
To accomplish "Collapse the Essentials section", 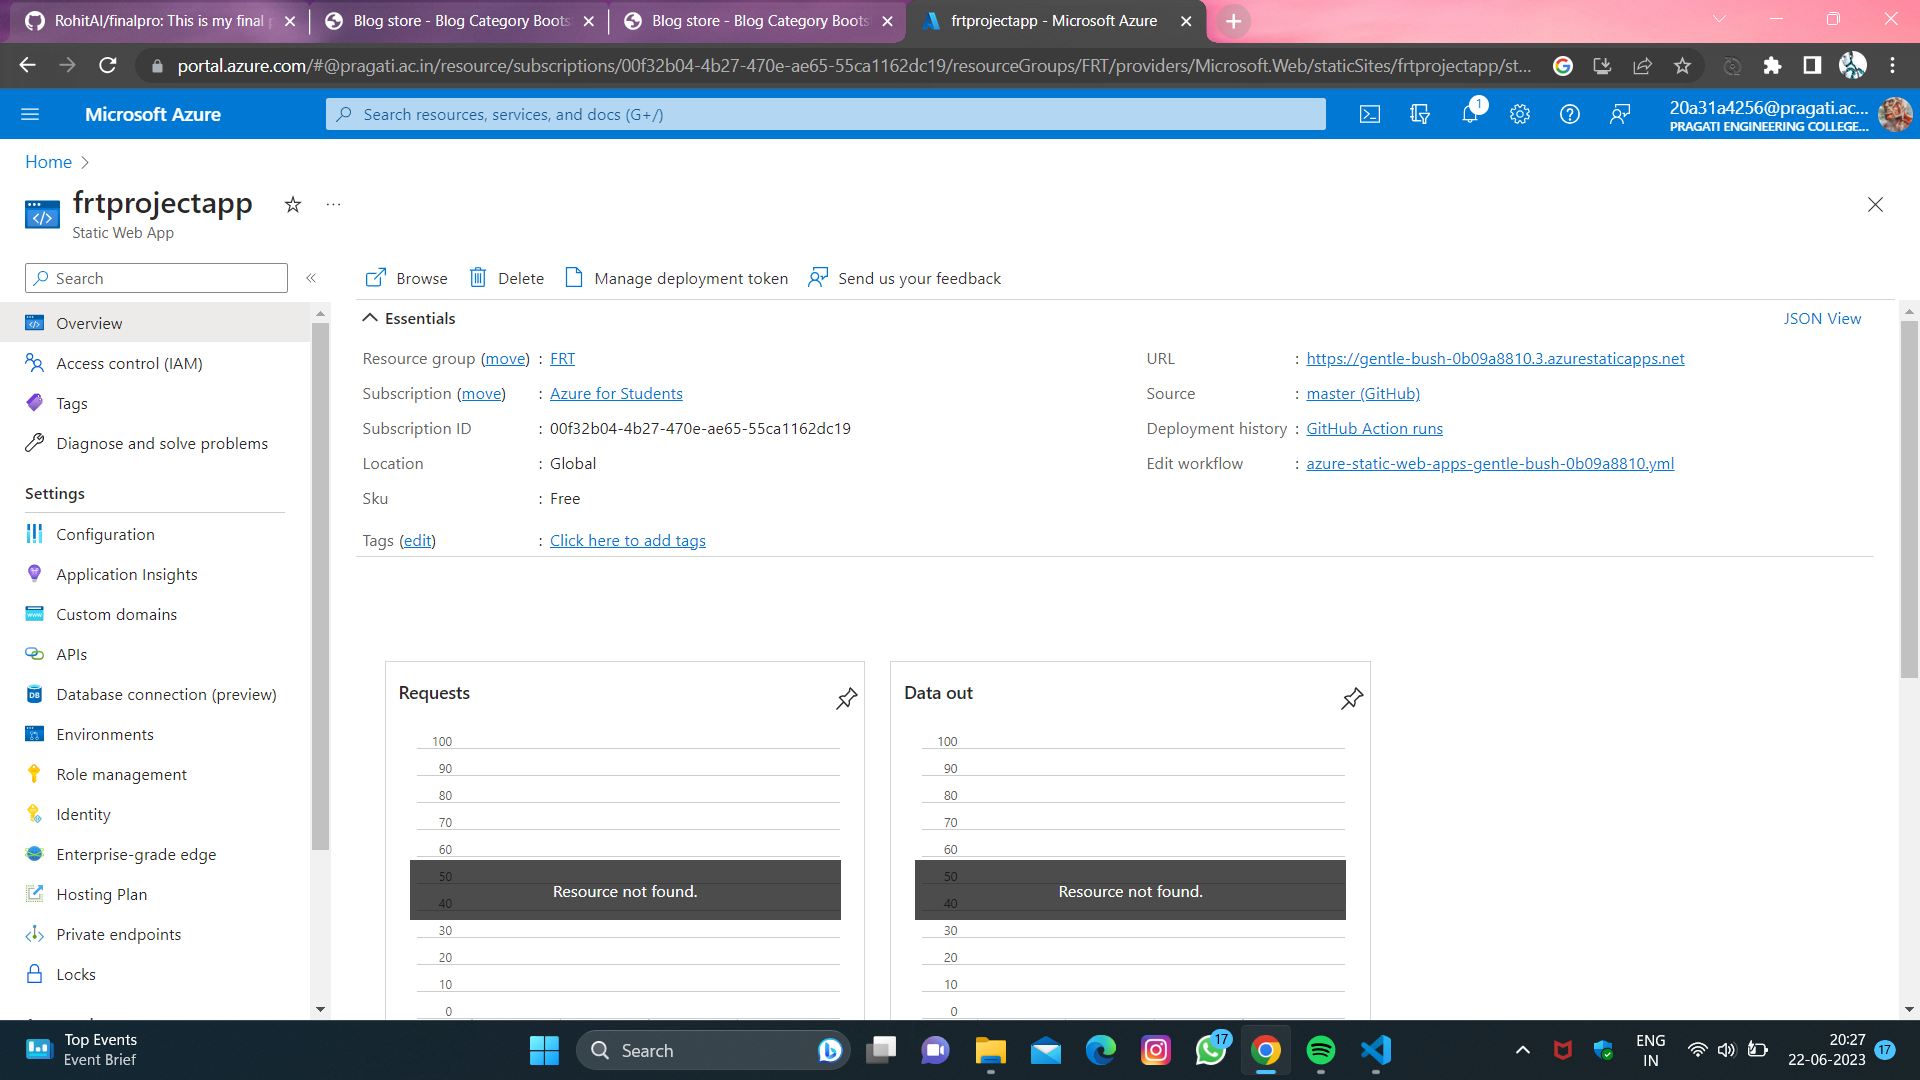I will click(370, 318).
